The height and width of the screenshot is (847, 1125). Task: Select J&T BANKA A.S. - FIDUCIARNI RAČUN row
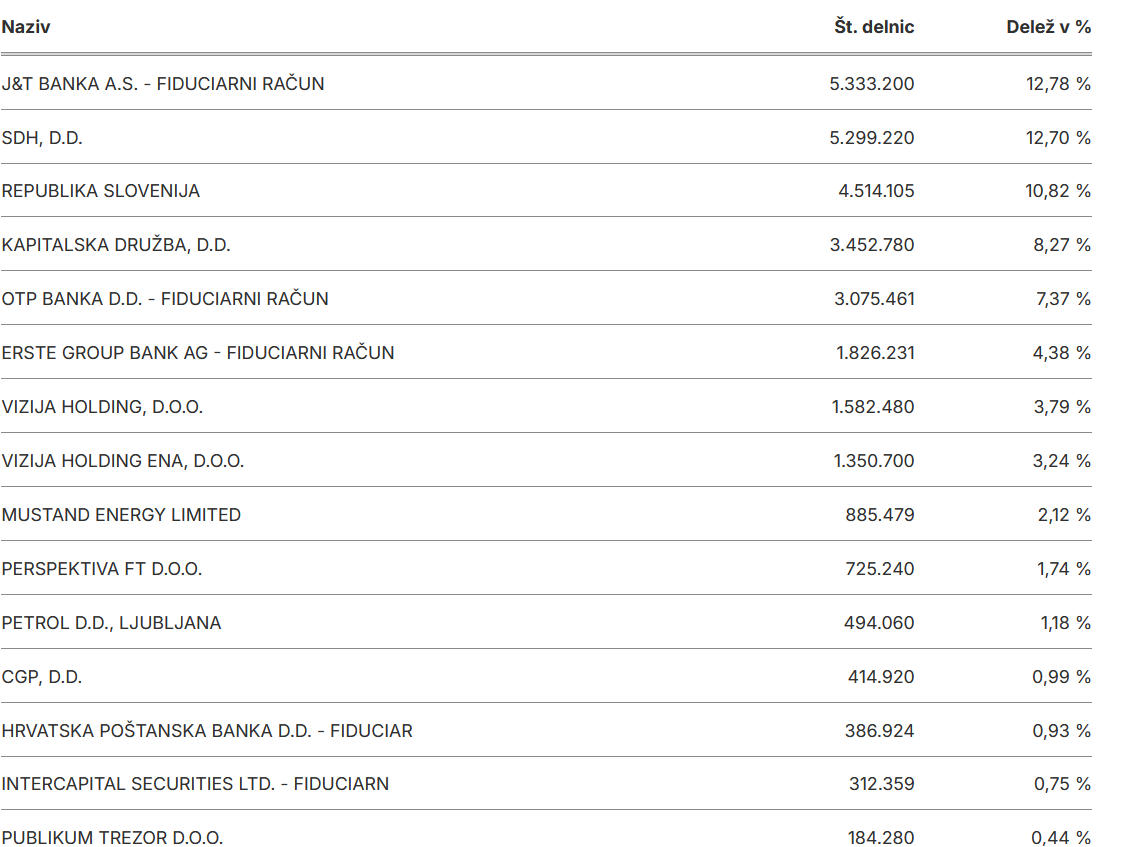pyautogui.click(x=546, y=83)
